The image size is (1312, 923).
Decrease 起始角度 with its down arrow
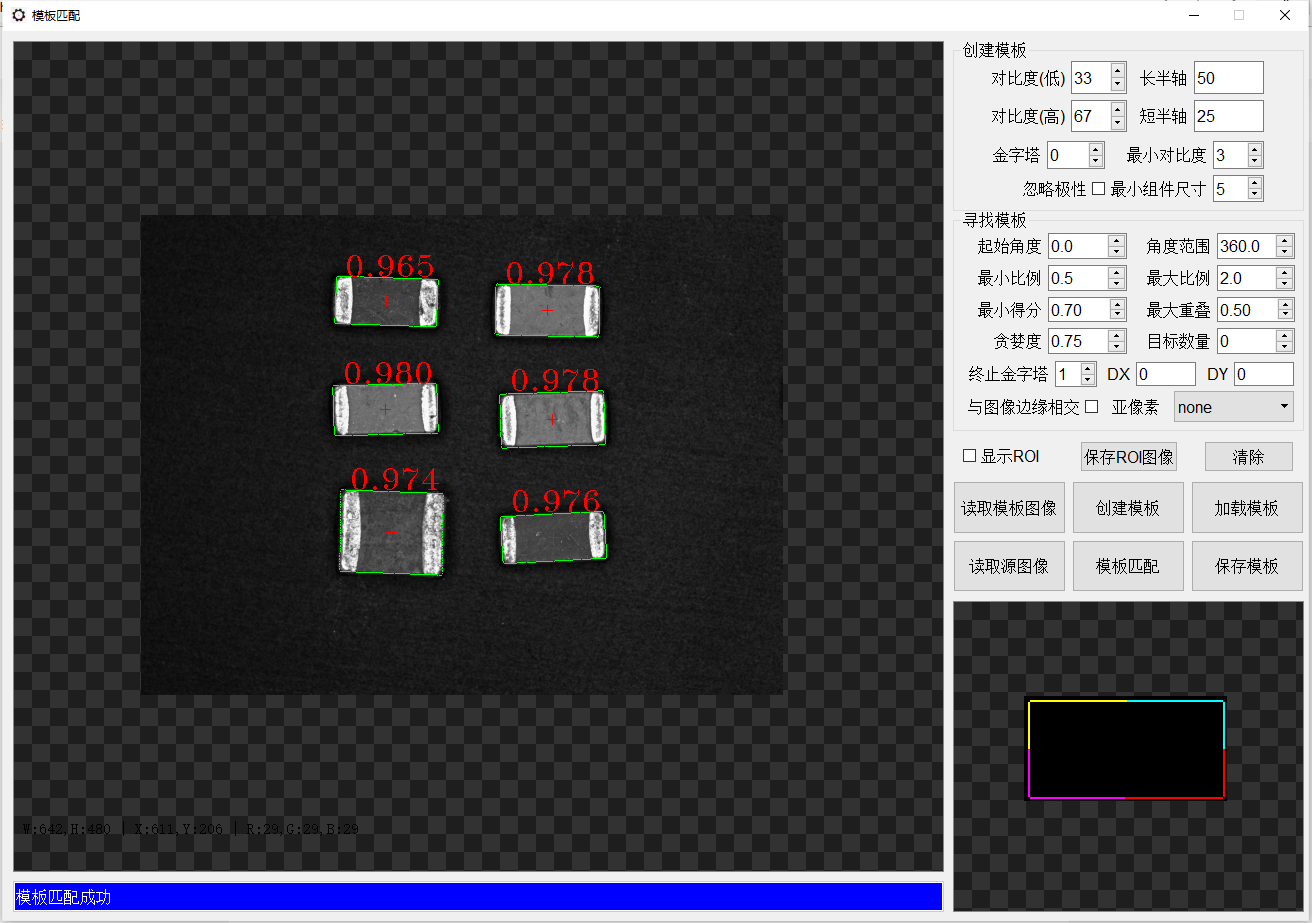(x=1117, y=252)
